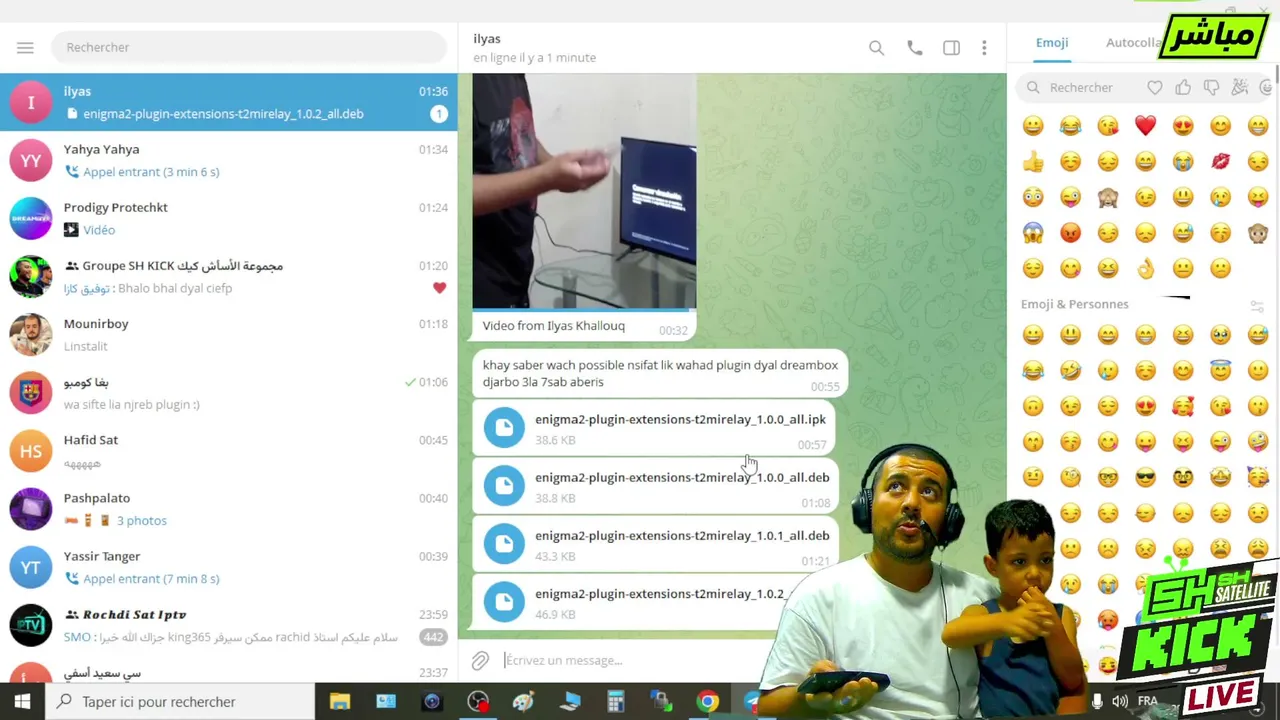Click the 'Taper ici pour rechercher' taskbar search
The image size is (1280, 720).
pos(180,702)
